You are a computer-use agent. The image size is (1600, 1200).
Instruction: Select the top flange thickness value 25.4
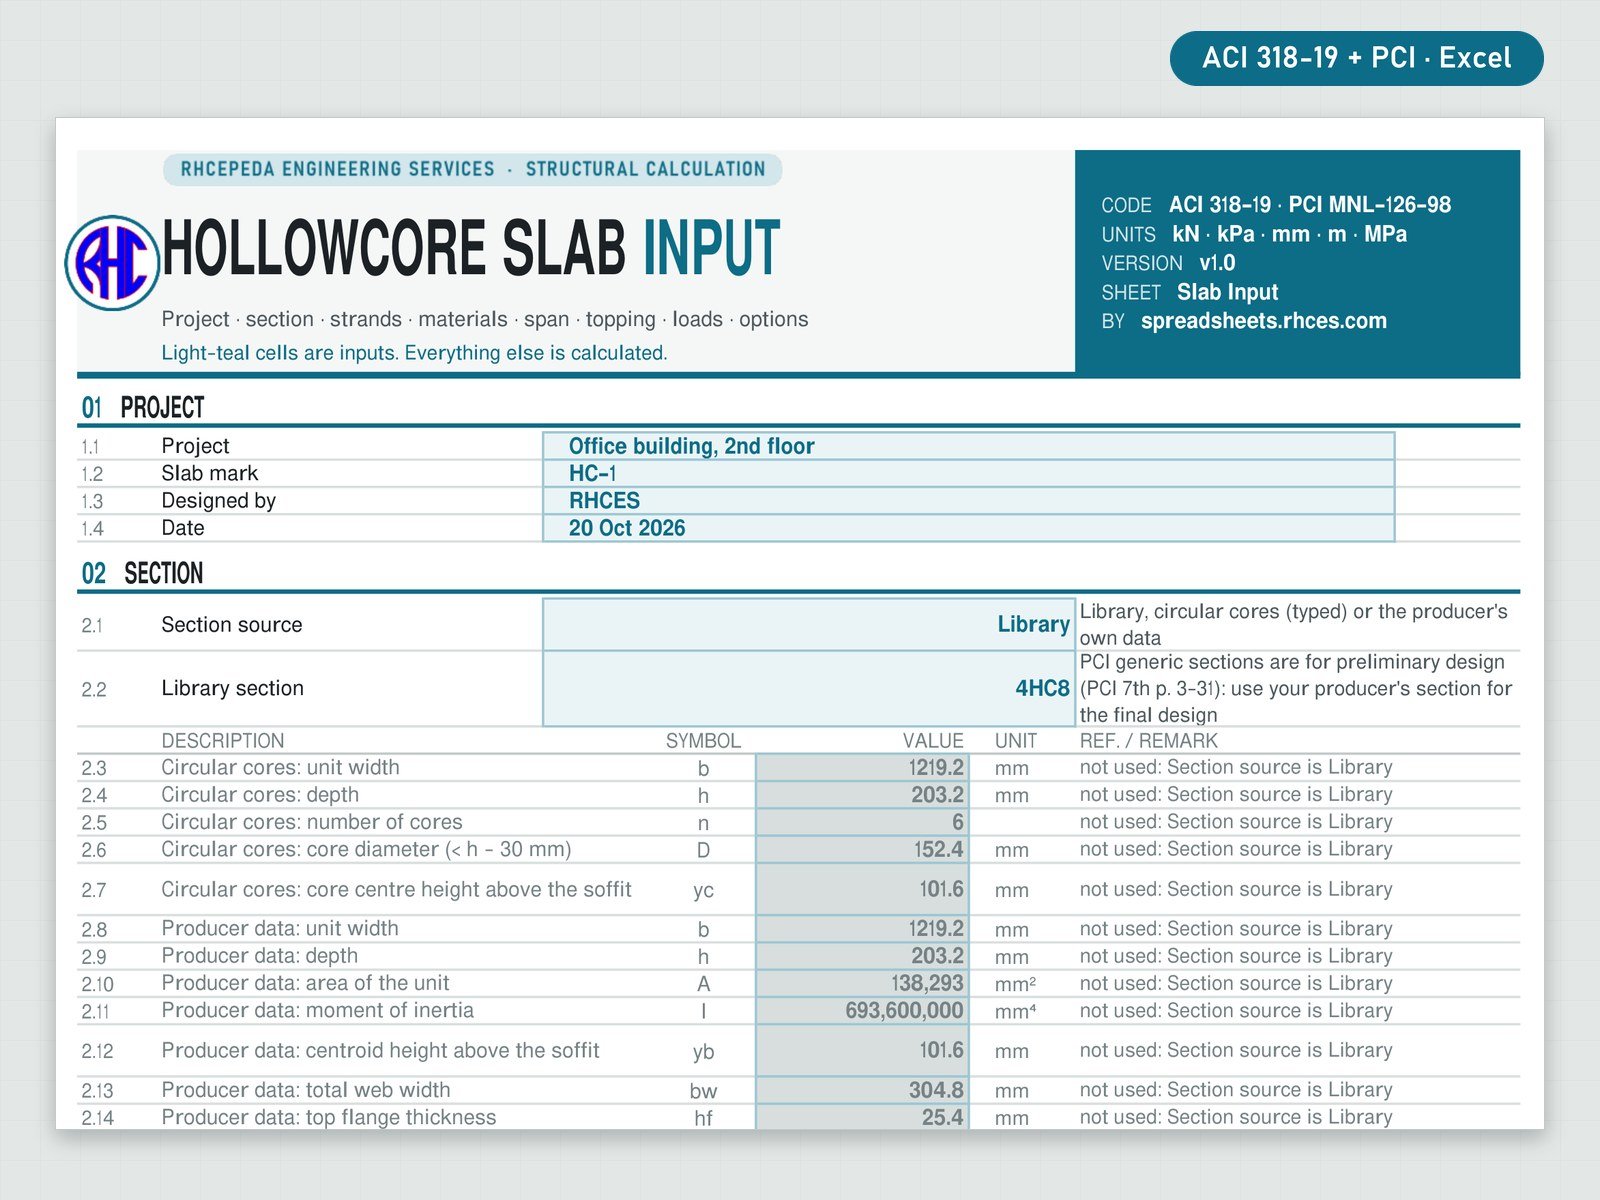pyautogui.click(x=862, y=1117)
